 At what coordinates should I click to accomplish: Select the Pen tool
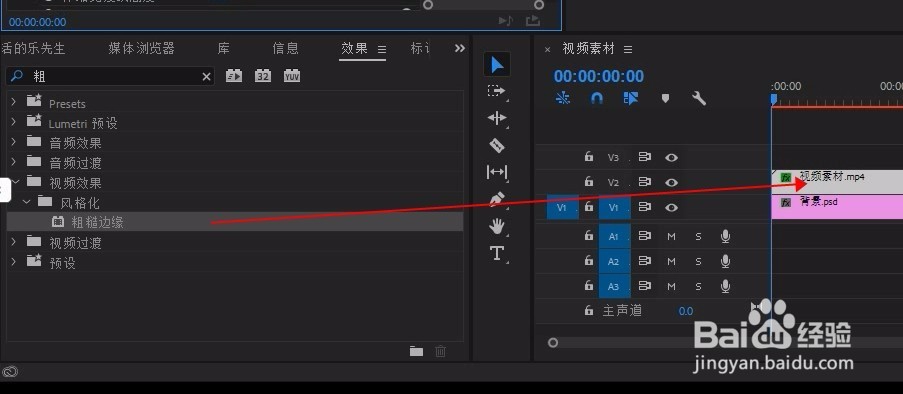tap(496, 199)
